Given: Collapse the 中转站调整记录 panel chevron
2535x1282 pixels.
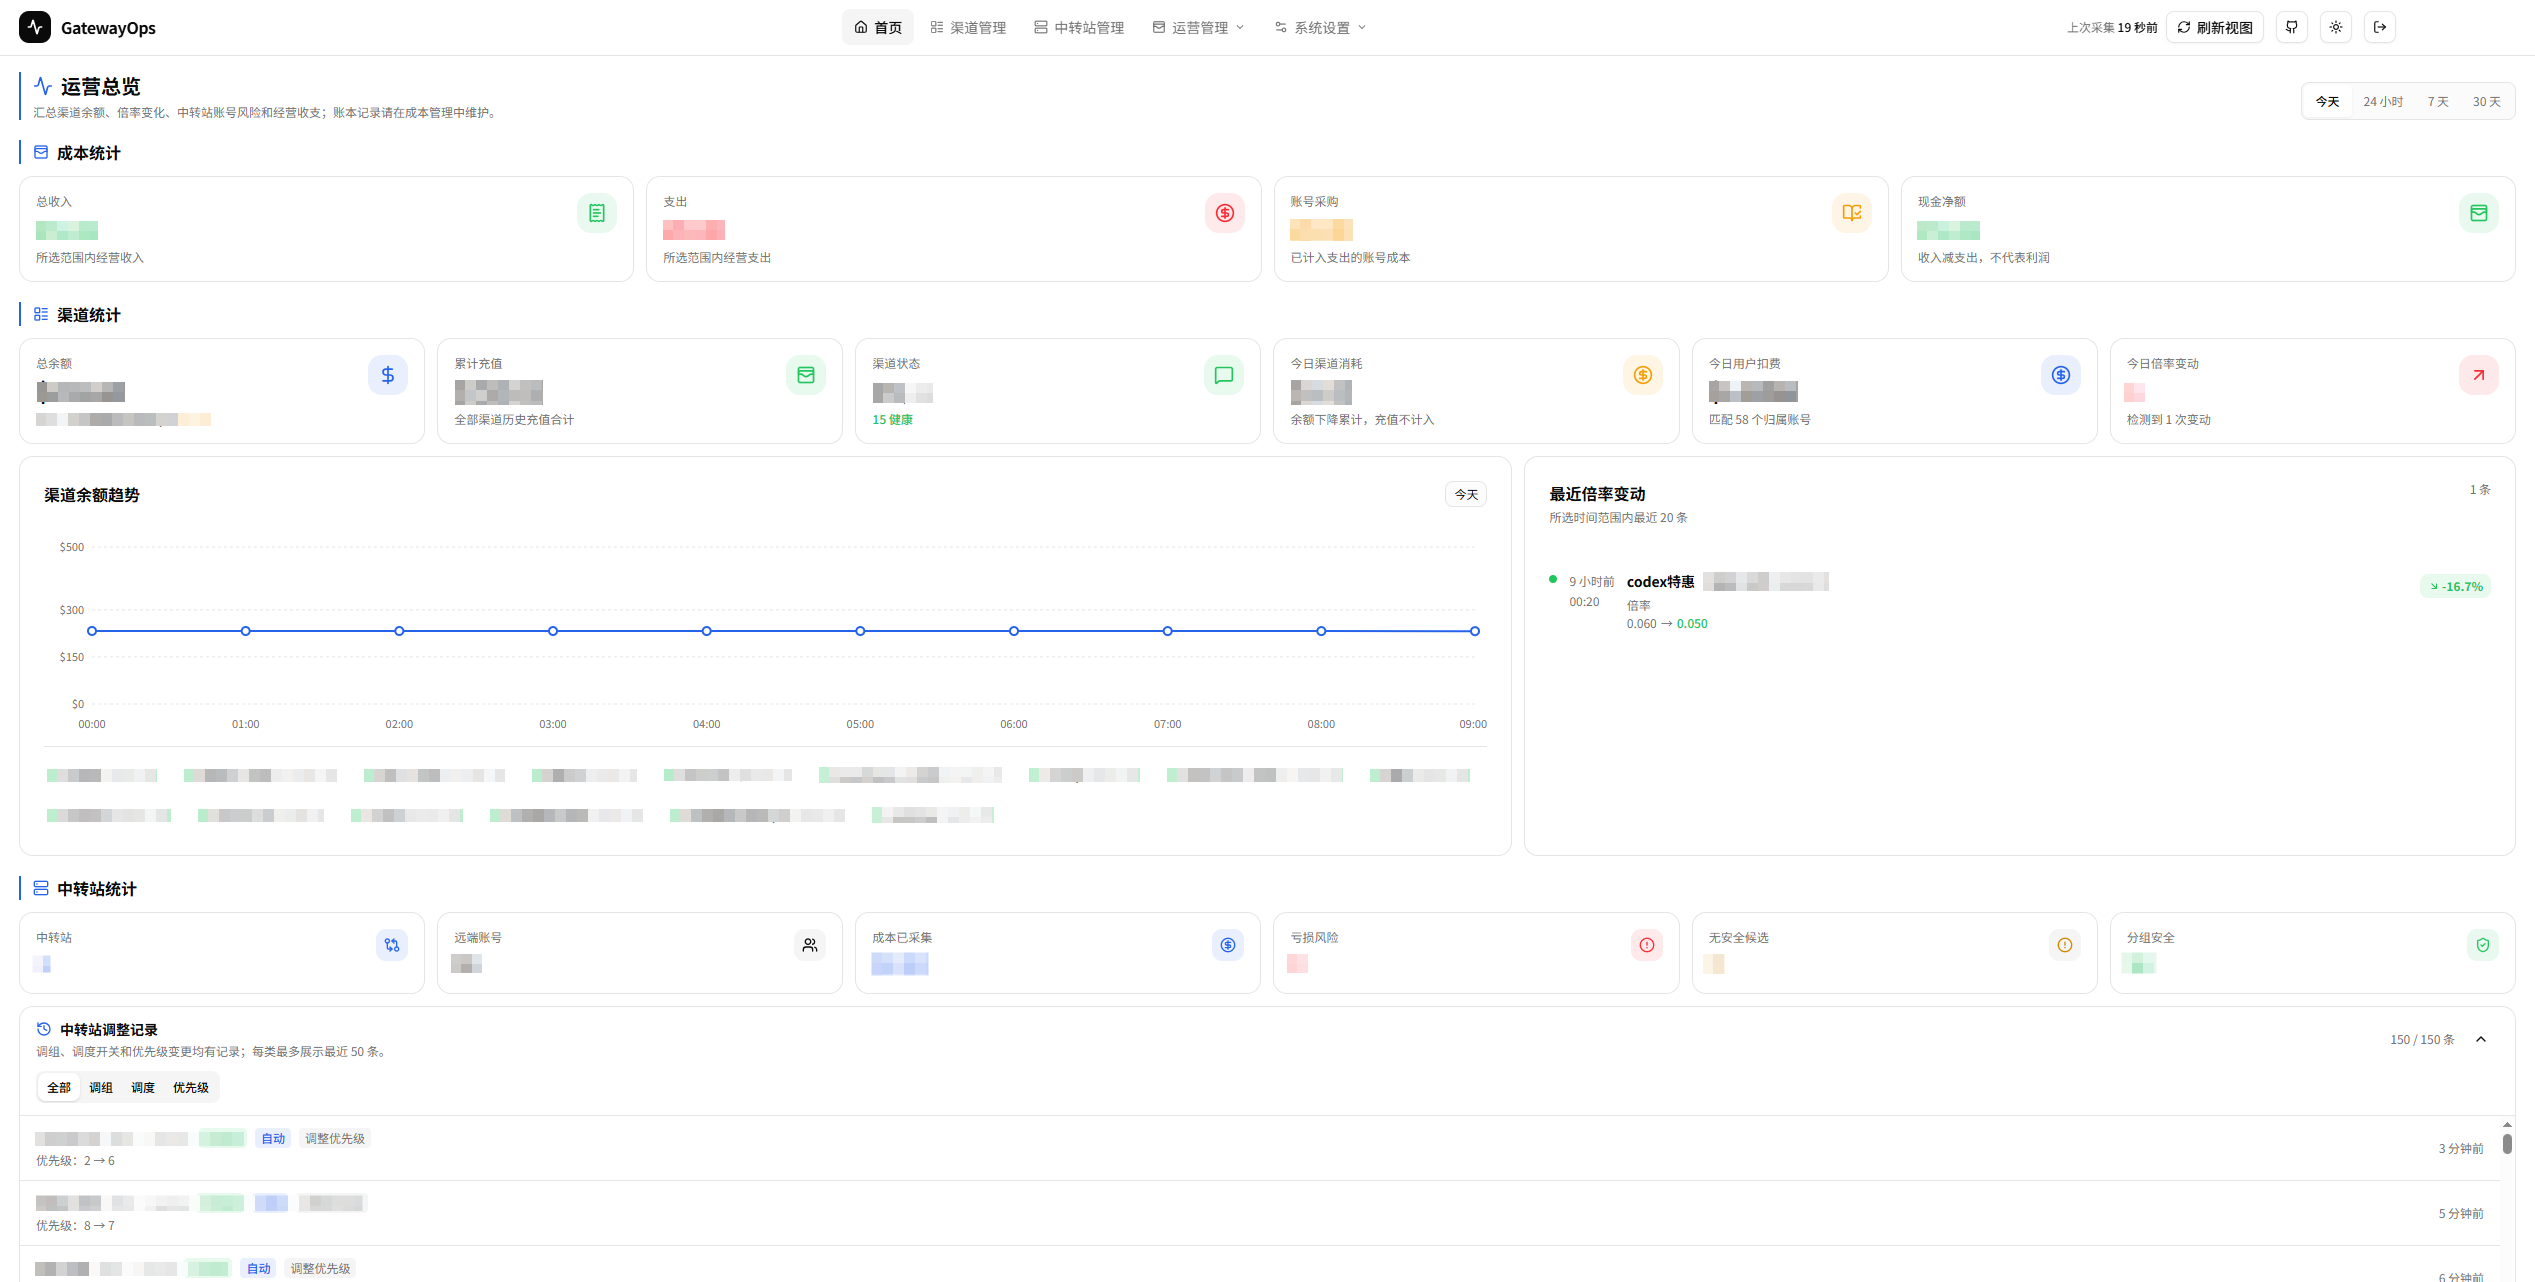Looking at the screenshot, I should 2481,1040.
